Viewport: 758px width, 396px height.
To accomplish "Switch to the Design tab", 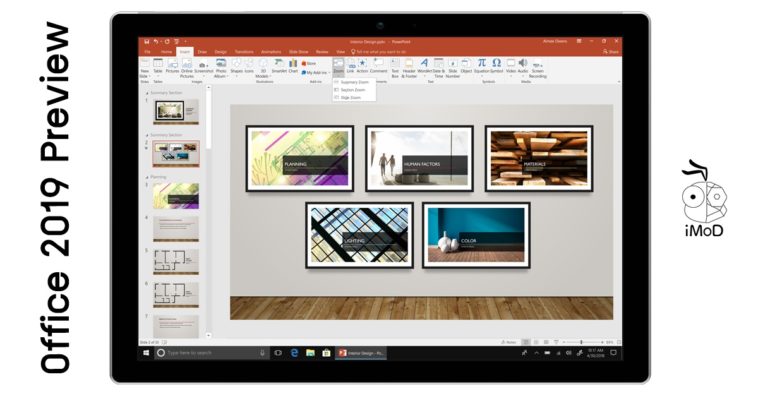I will [220, 52].
